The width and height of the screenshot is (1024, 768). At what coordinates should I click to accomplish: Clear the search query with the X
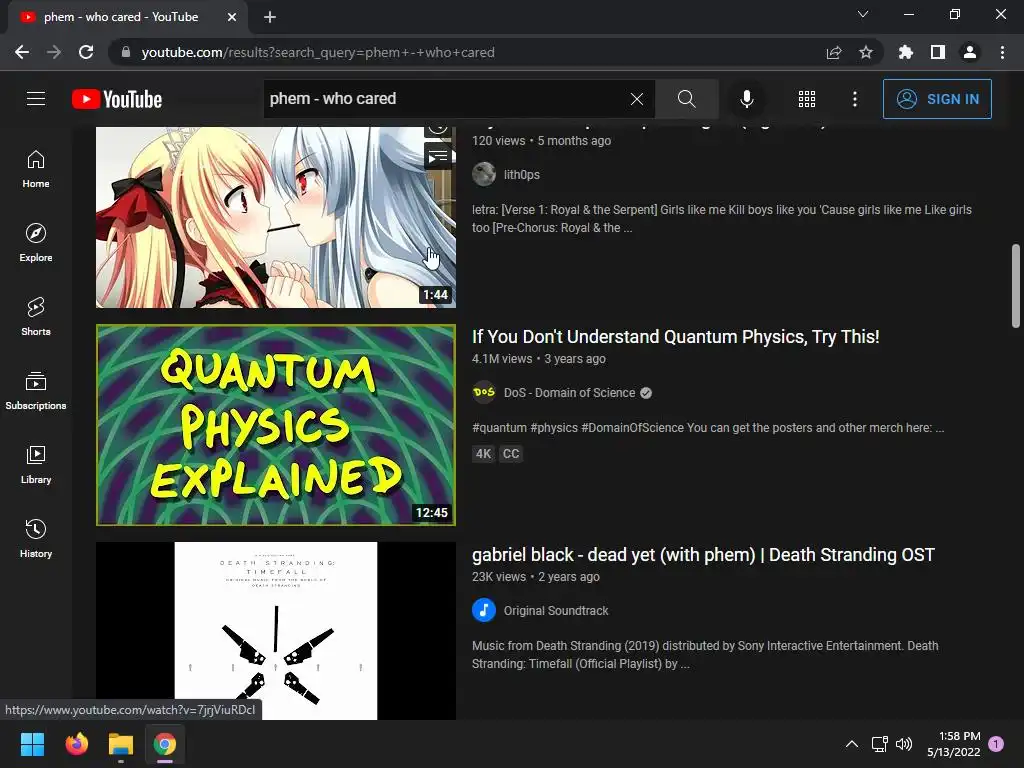pos(637,99)
